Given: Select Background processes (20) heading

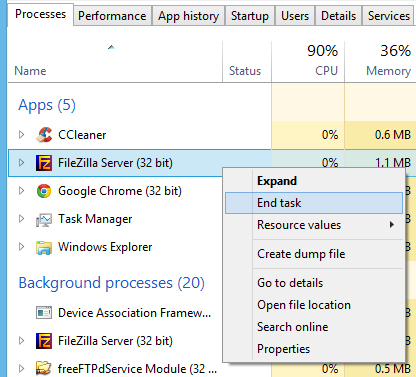Looking at the screenshot, I should (112, 283).
